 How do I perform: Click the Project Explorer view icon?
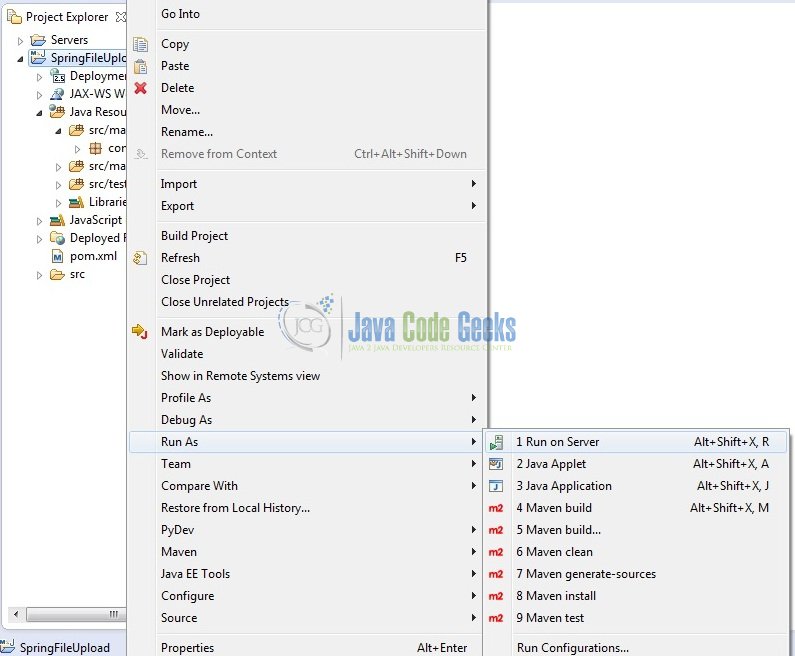coord(14,17)
